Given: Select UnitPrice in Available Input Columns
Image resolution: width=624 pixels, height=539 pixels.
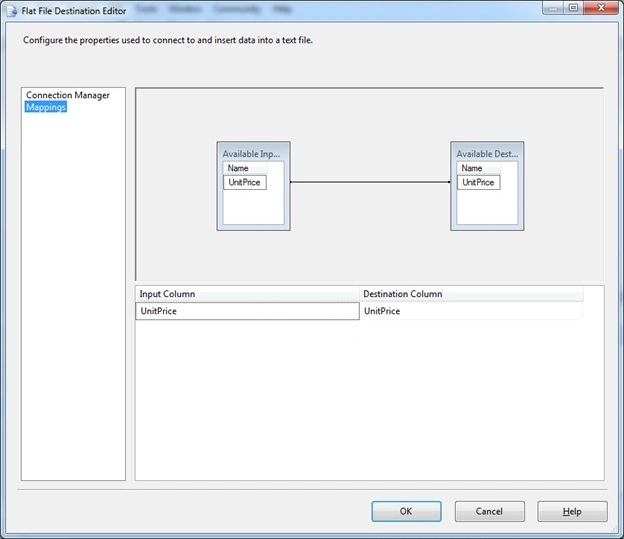Looking at the screenshot, I should tap(245, 182).
